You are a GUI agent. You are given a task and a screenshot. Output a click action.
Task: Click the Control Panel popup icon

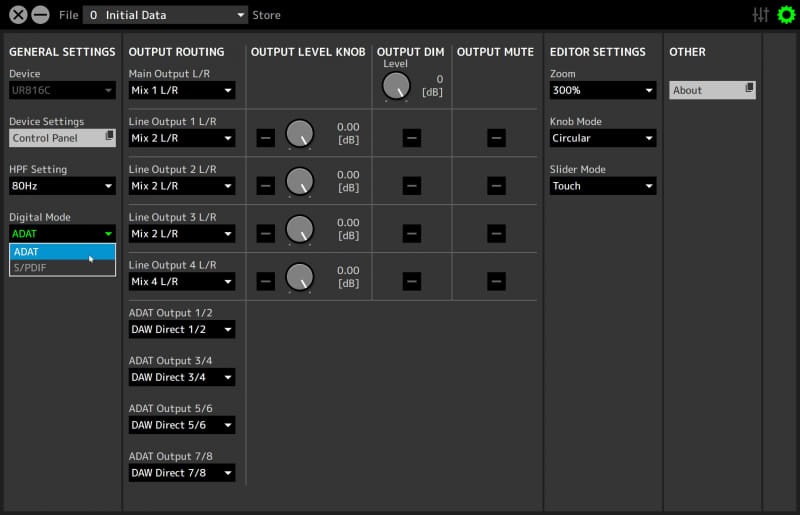[109, 136]
